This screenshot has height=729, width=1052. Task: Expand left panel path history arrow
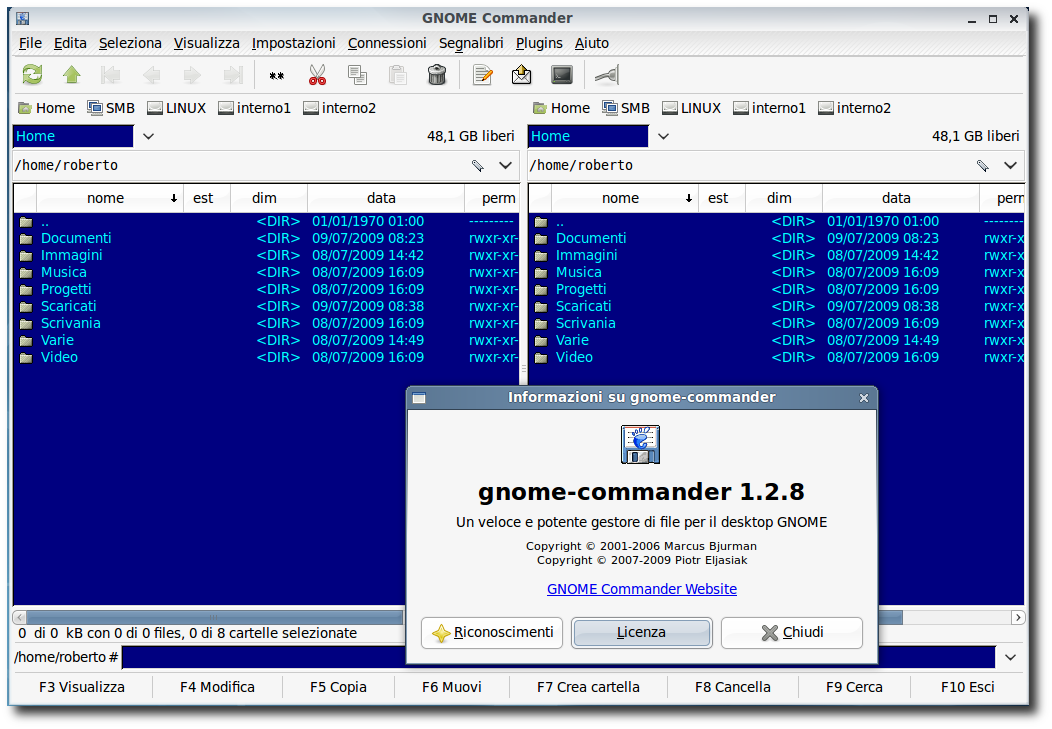[505, 166]
